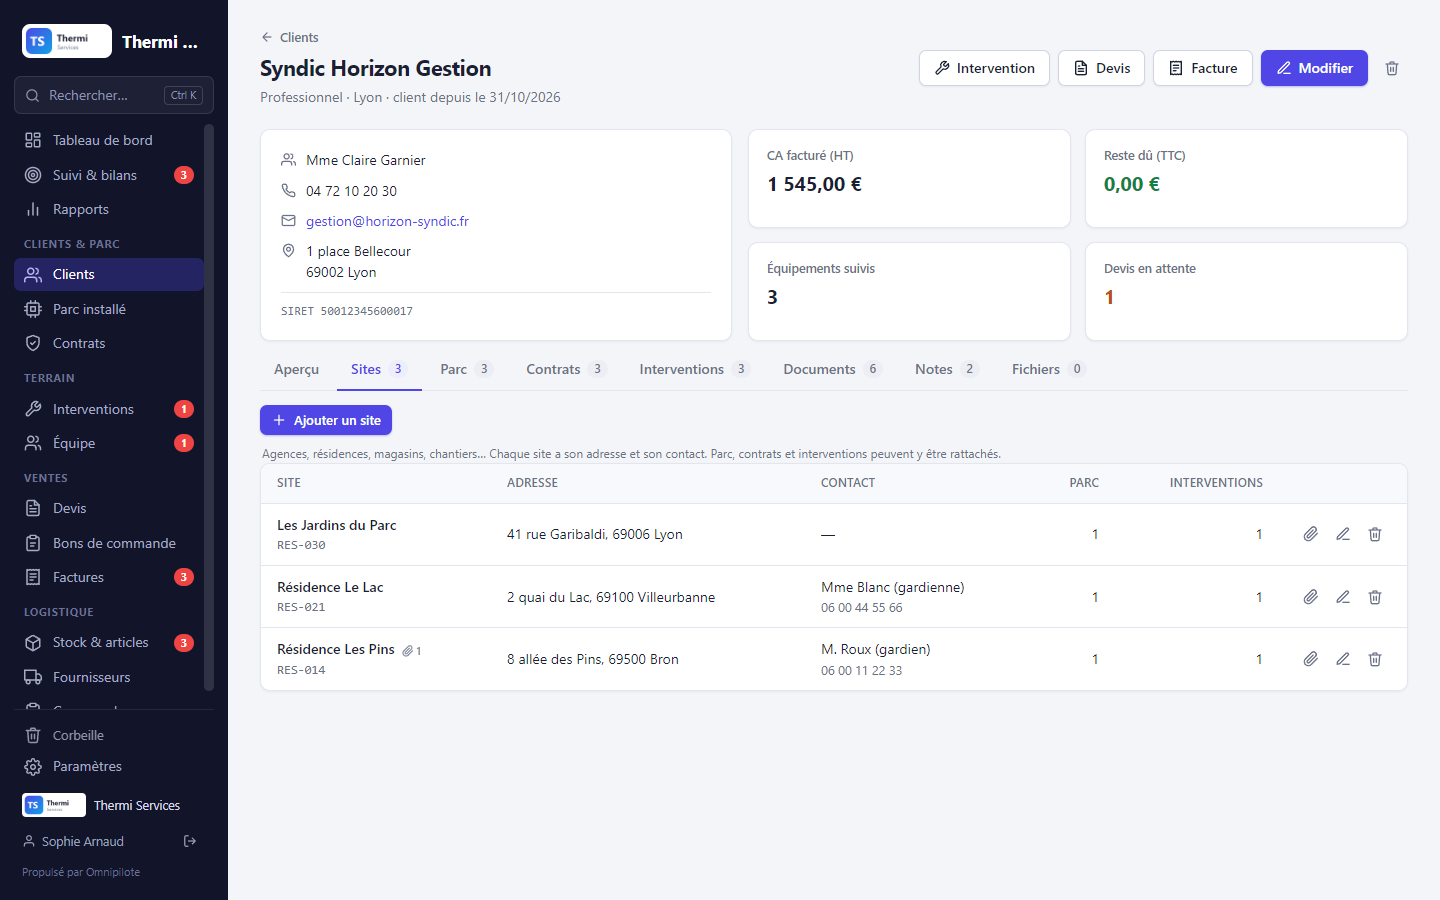1440x900 pixels.
Task: Click Parc count for Les Jardins du Parc
Action: (x=1095, y=534)
